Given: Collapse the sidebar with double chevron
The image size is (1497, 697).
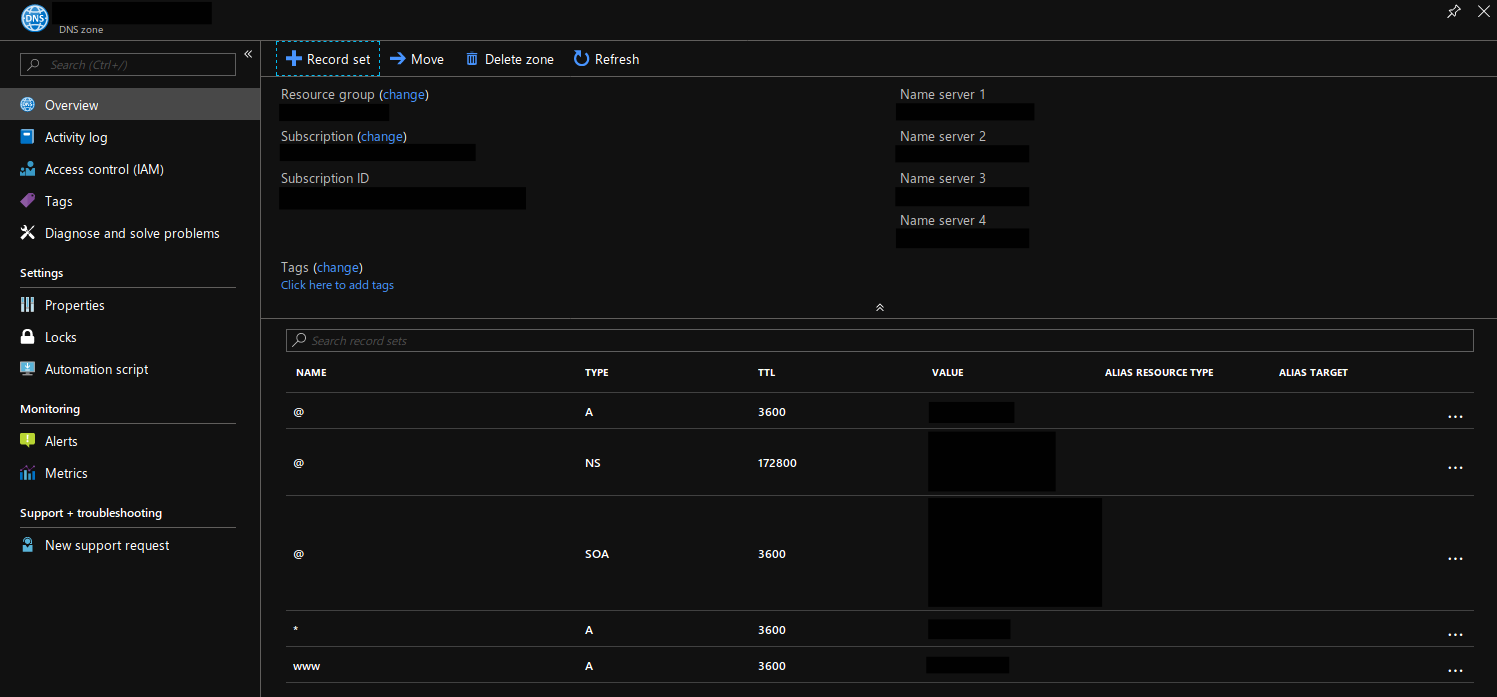Looking at the screenshot, I should [x=248, y=54].
